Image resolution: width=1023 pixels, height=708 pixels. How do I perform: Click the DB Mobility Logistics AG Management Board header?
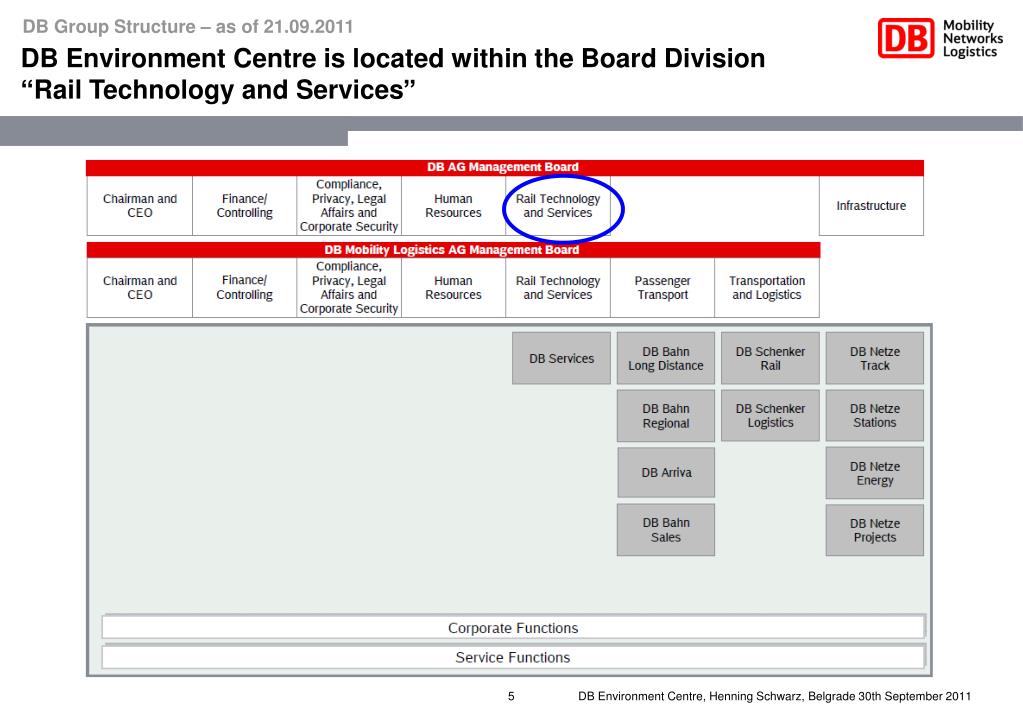453,250
